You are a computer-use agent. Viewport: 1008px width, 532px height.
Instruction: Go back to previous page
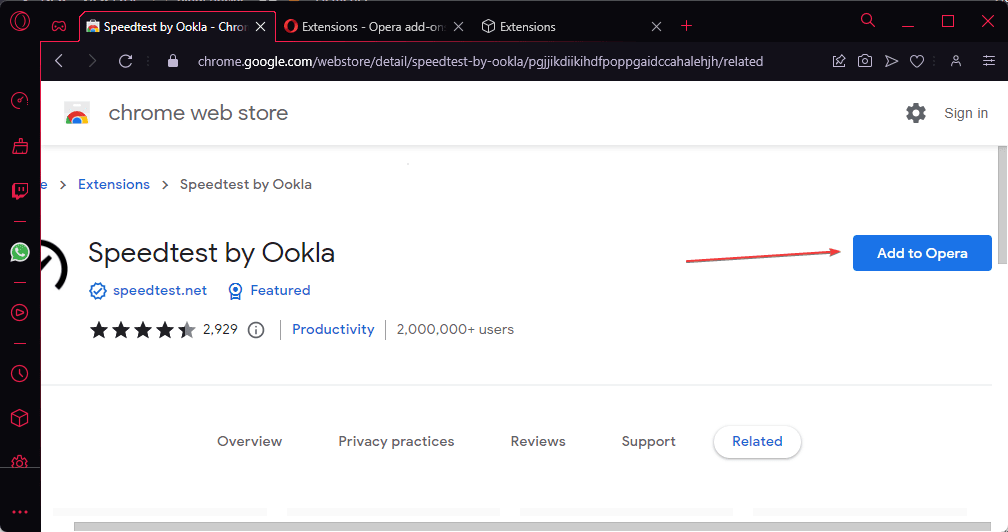(59, 61)
